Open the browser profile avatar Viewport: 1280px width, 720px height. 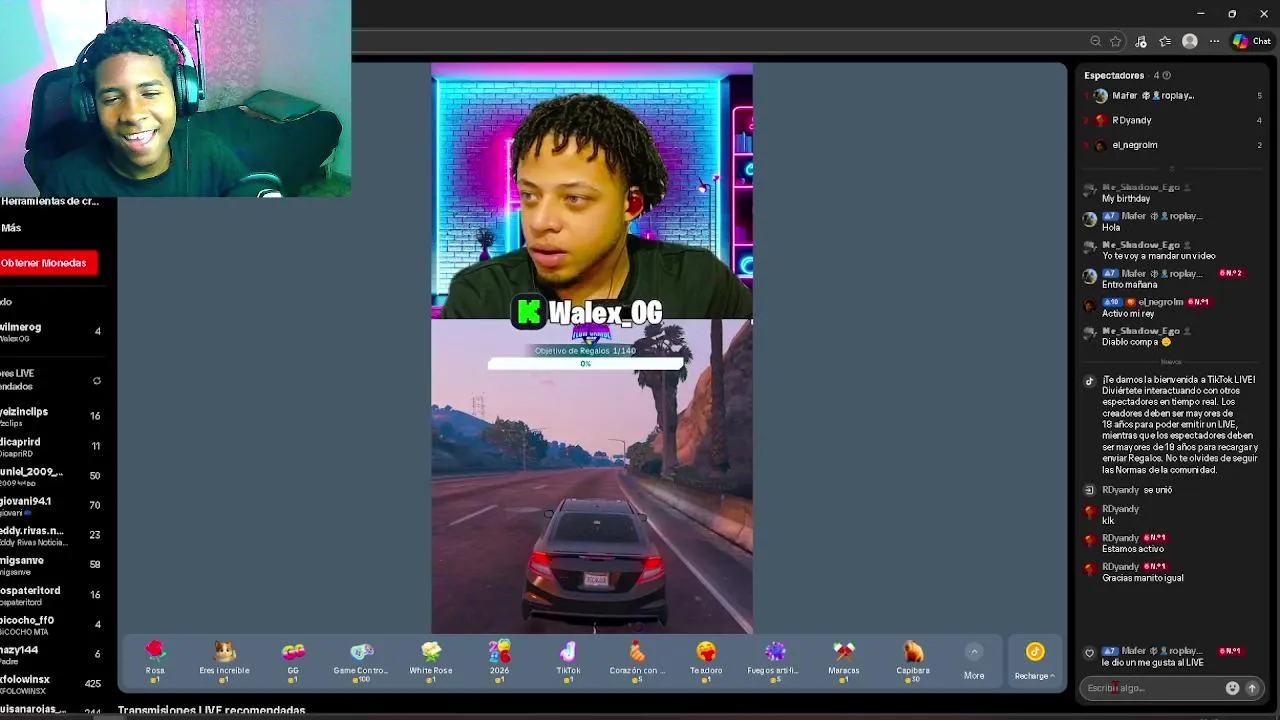coord(1190,41)
